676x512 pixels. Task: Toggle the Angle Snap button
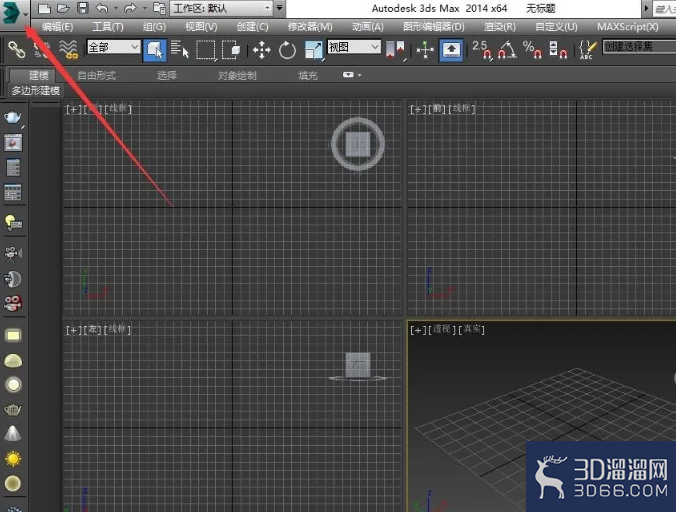coord(507,50)
